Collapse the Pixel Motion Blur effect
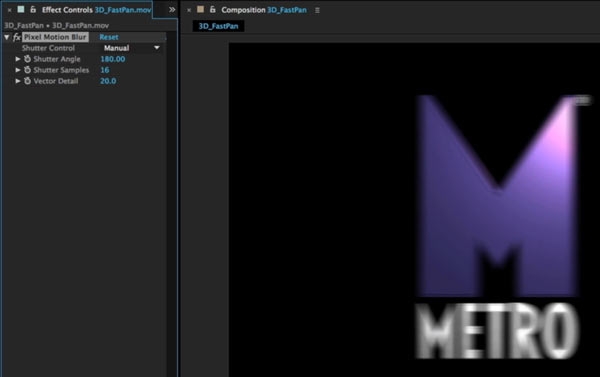 tap(7, 37)
